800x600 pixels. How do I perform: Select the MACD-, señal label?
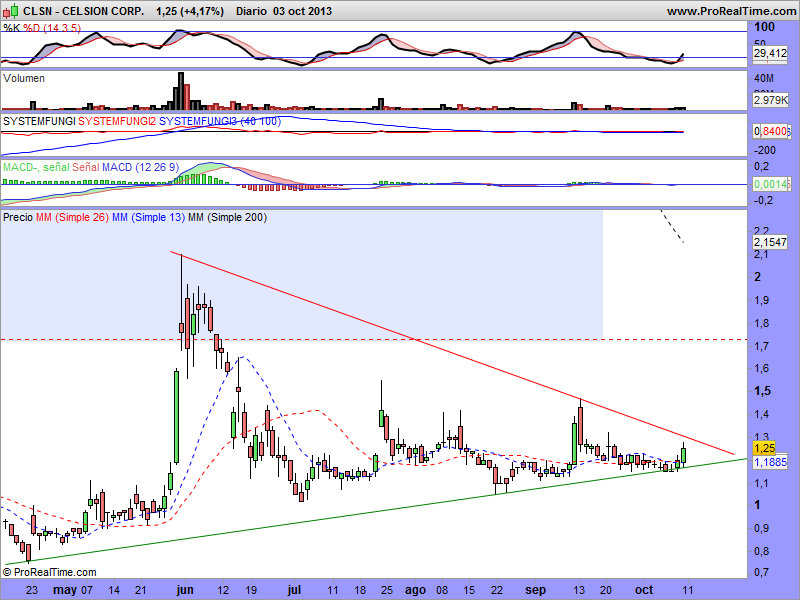36,167
